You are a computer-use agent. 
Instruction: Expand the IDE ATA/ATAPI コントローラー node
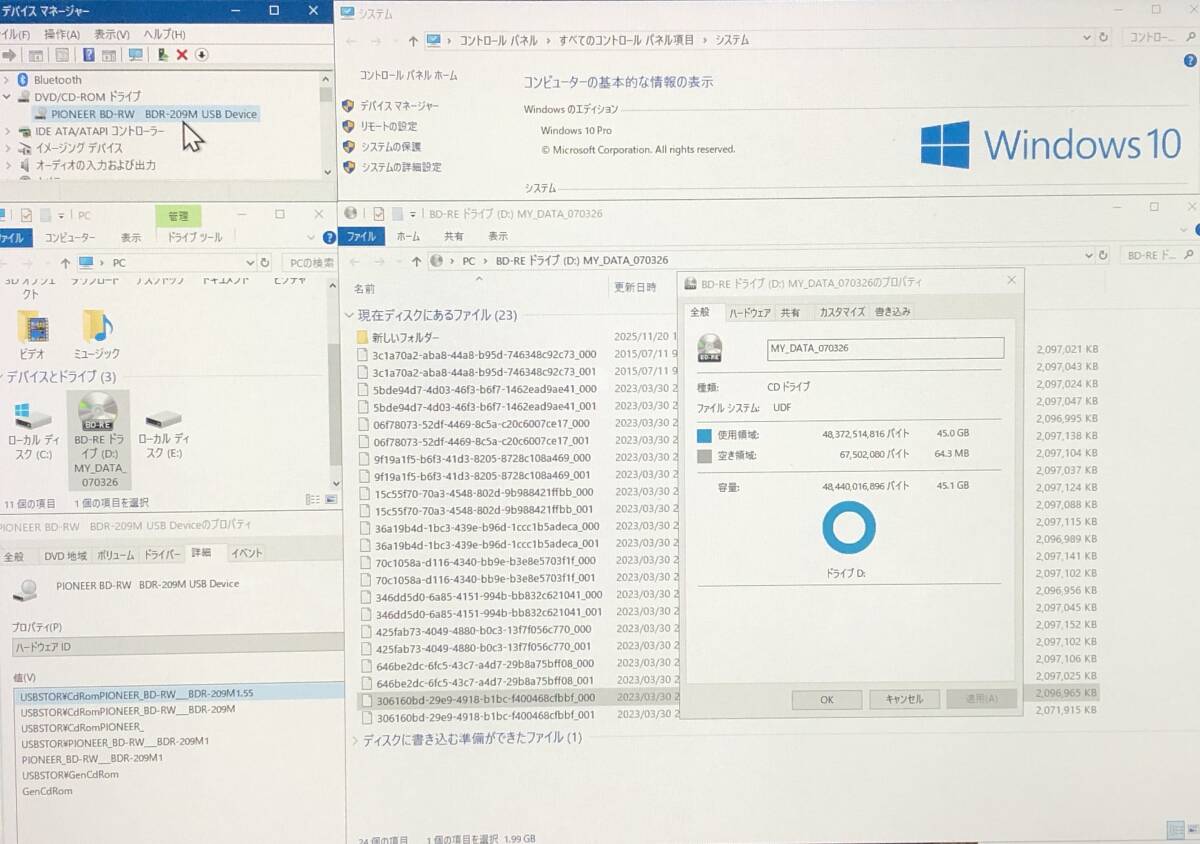coord(7,131)
